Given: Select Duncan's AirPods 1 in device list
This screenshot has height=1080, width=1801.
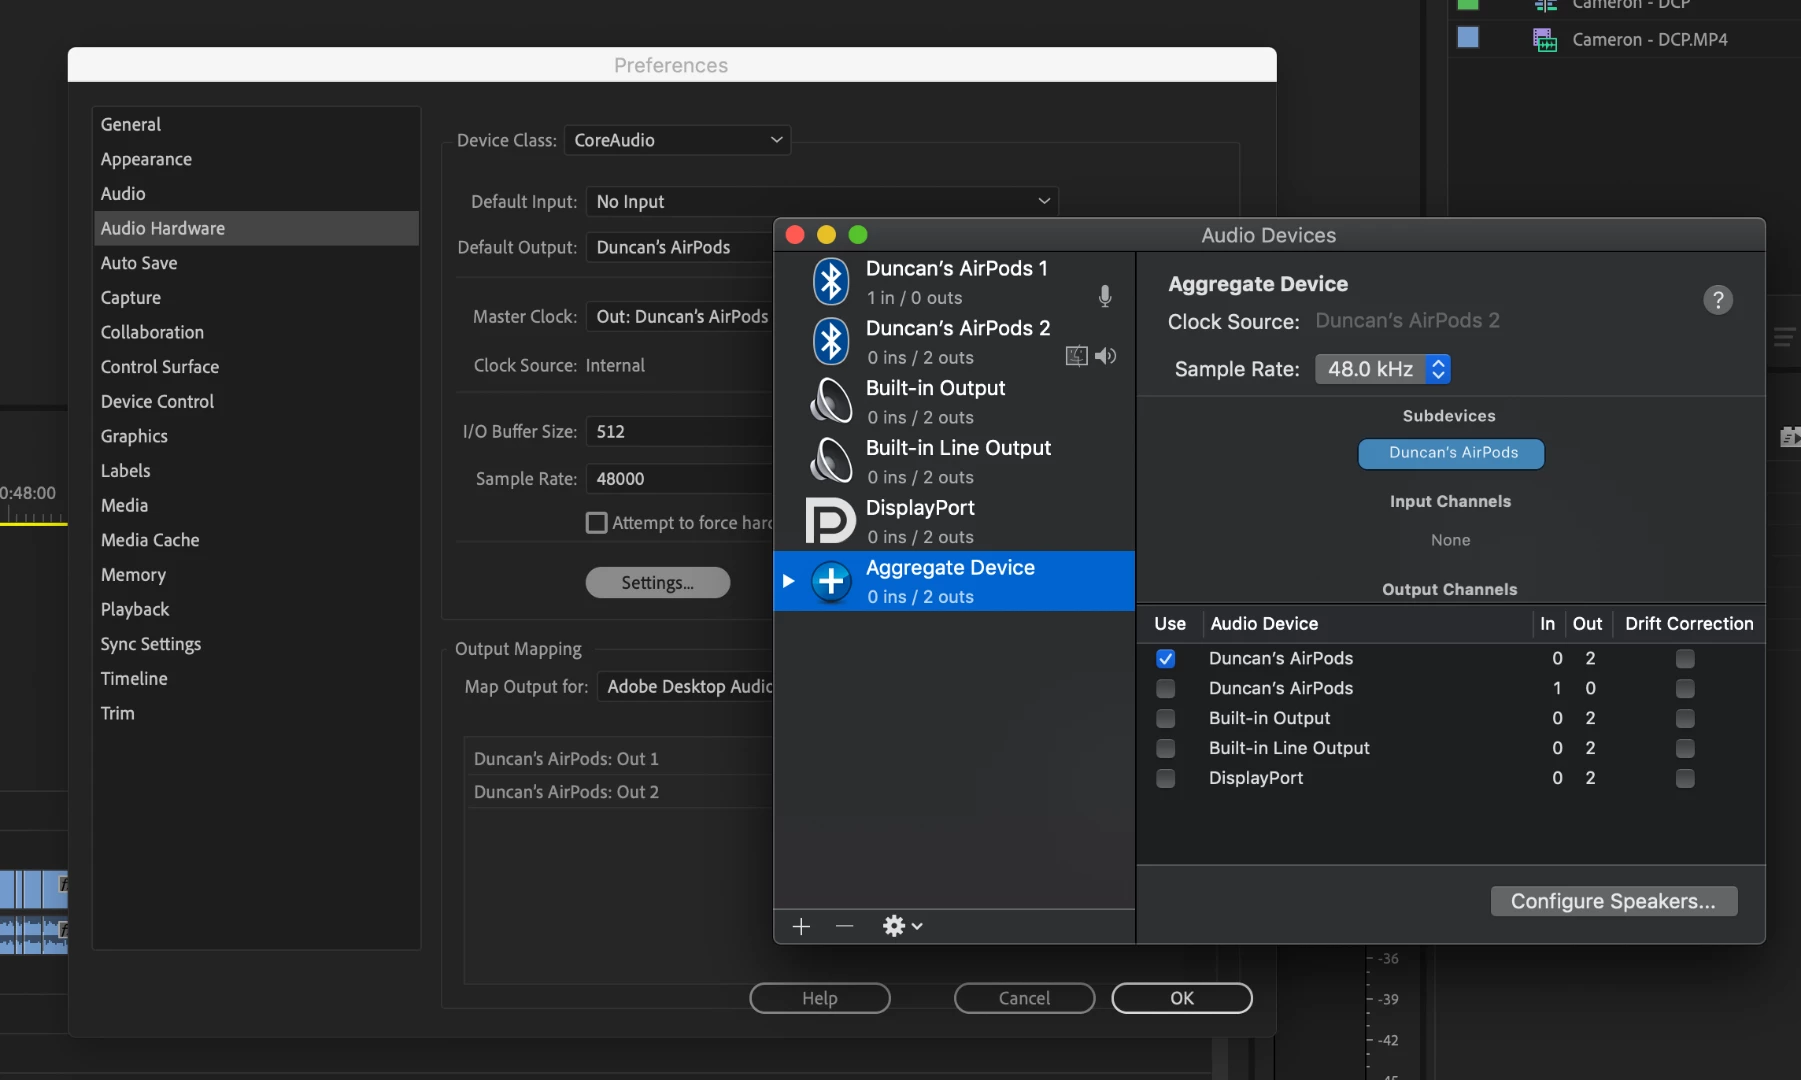Looking at the screenshot, I should 954,282.
